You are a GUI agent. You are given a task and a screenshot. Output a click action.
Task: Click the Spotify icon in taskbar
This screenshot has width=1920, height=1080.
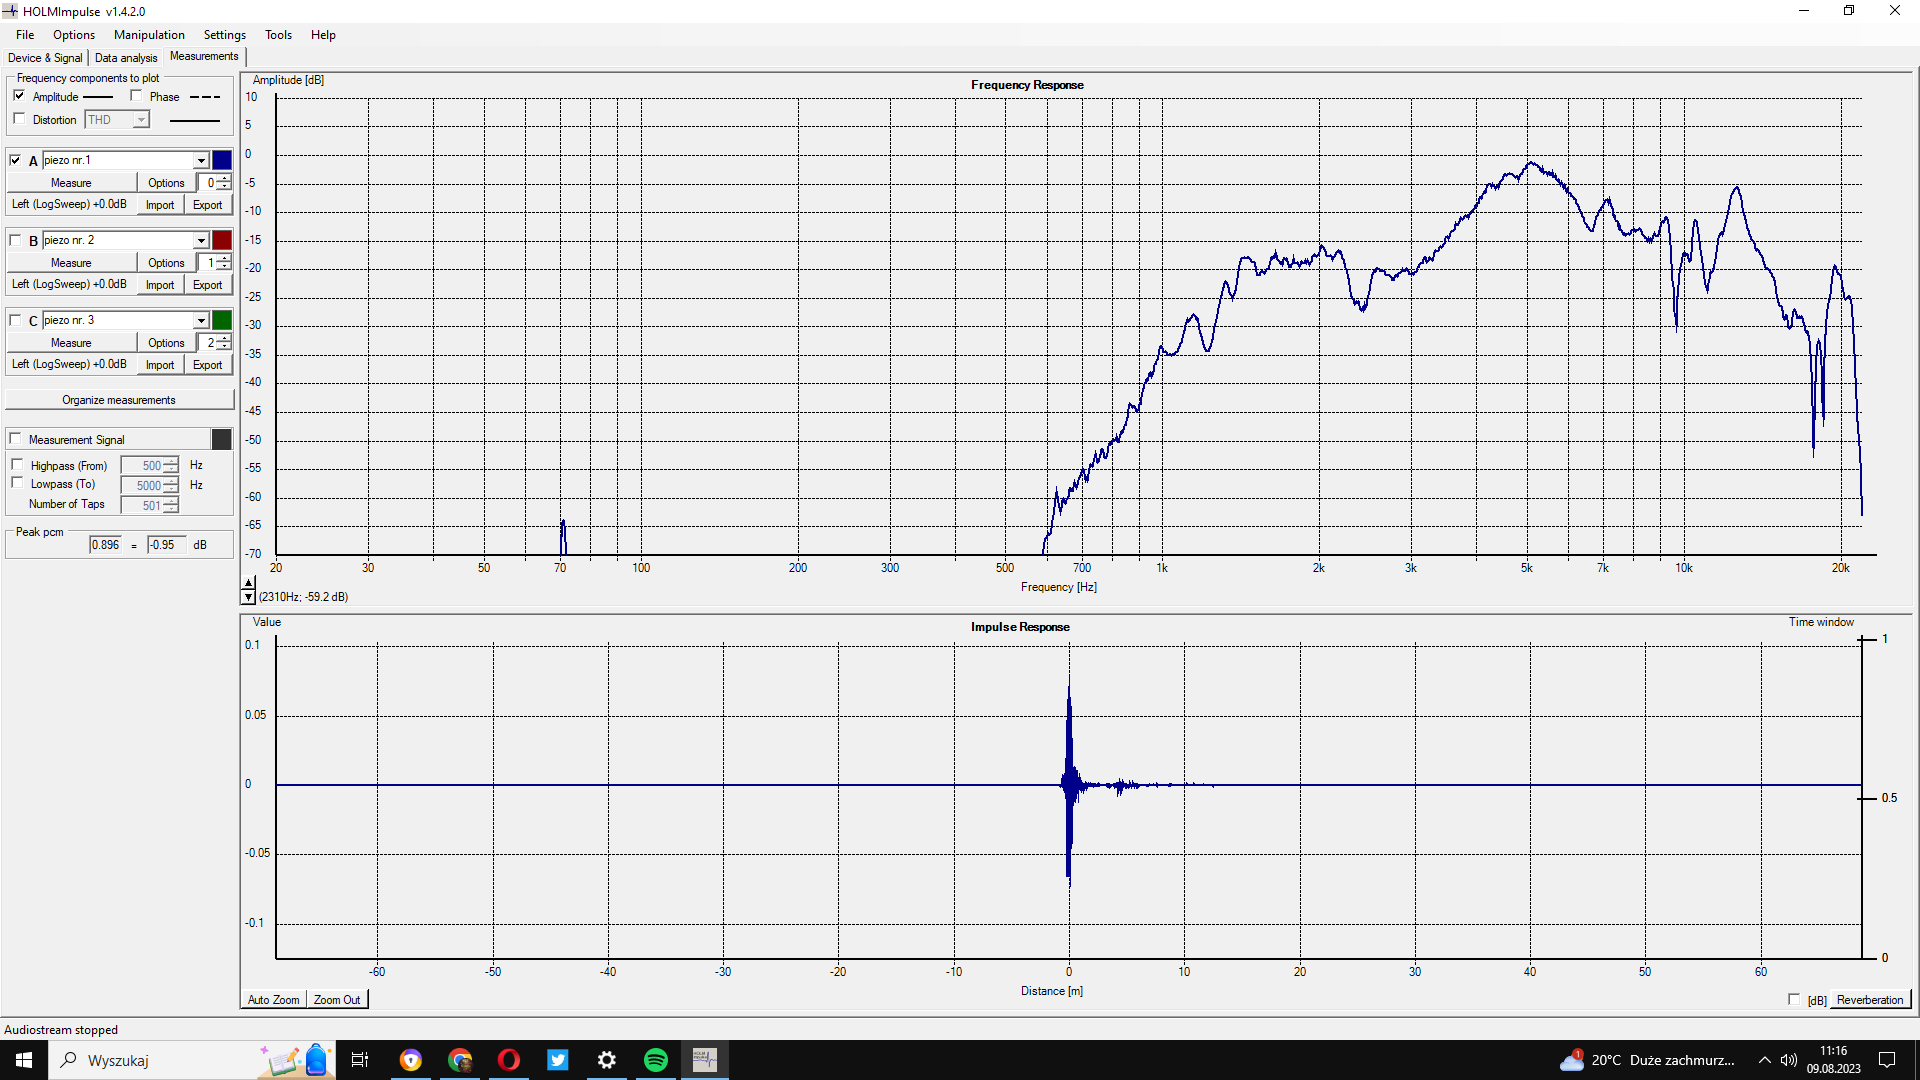pyautogui.click(x=656, y=1060)
